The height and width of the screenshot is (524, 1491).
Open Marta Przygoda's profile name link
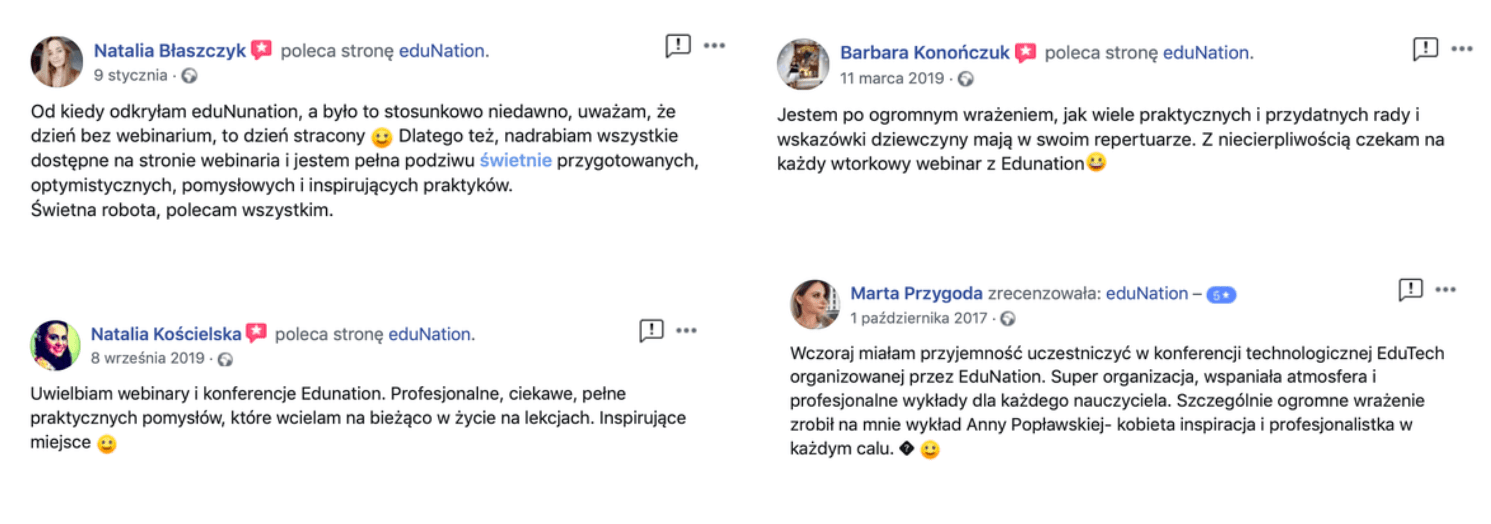[916, 294]
